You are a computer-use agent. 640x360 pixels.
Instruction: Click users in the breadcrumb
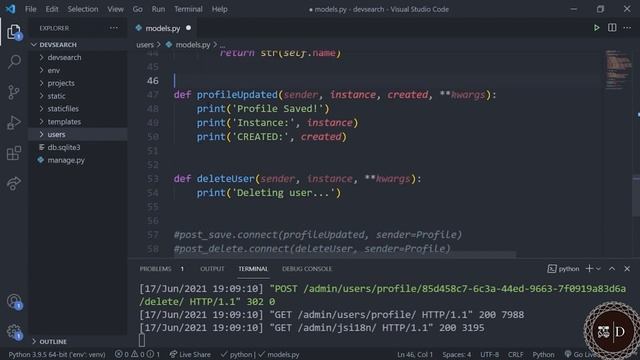click(x=145, y=44)
